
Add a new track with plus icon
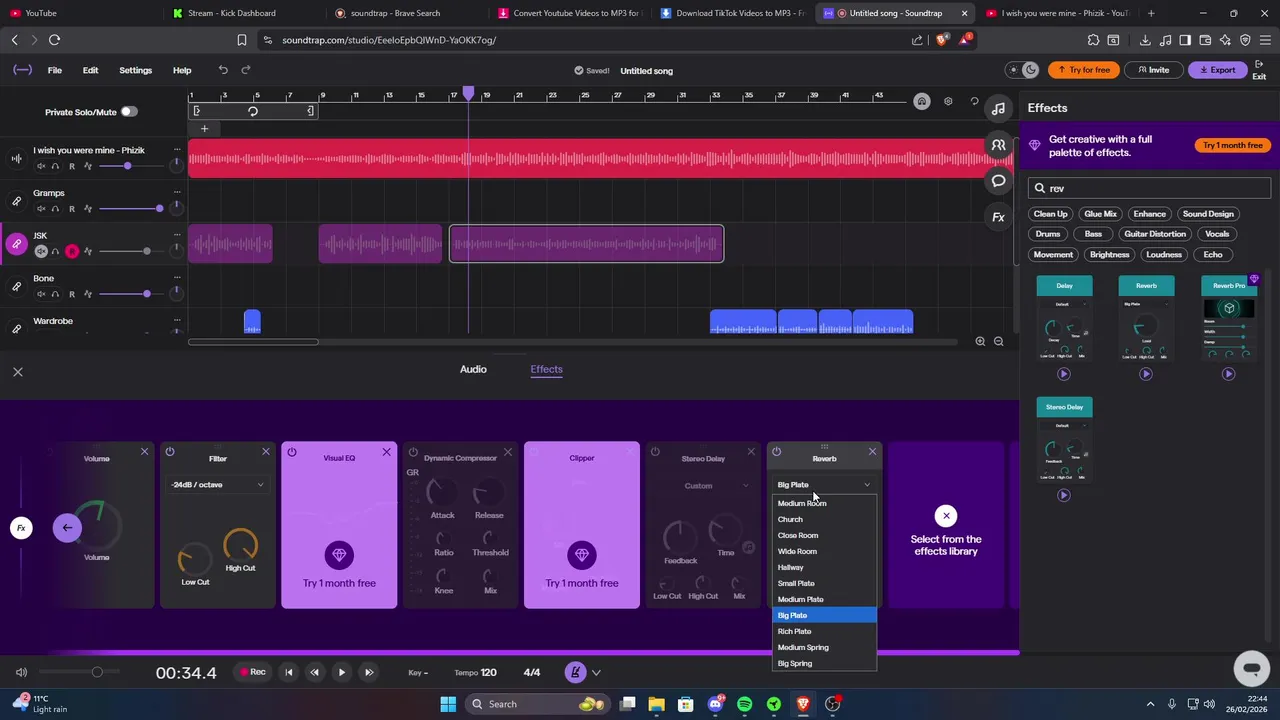coord(204,128)
